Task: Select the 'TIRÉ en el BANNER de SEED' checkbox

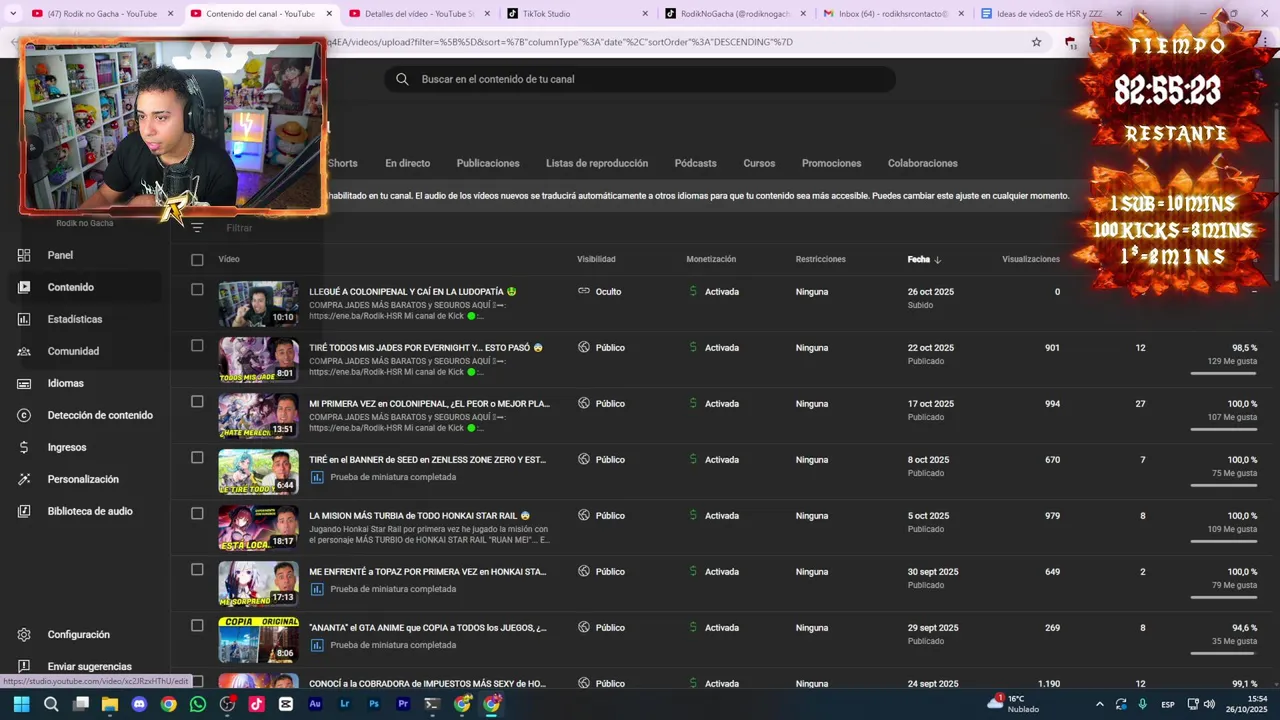Action: [197, 458]
